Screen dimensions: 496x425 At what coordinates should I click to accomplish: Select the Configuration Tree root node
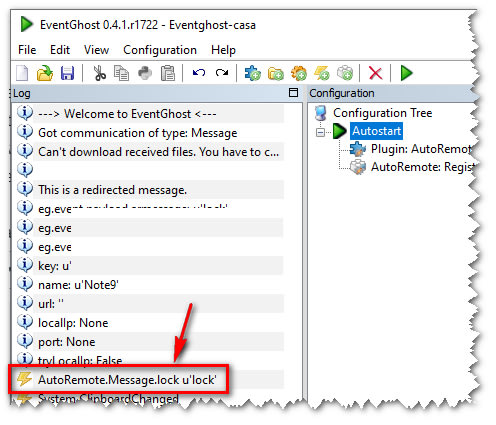pos(382,113)
